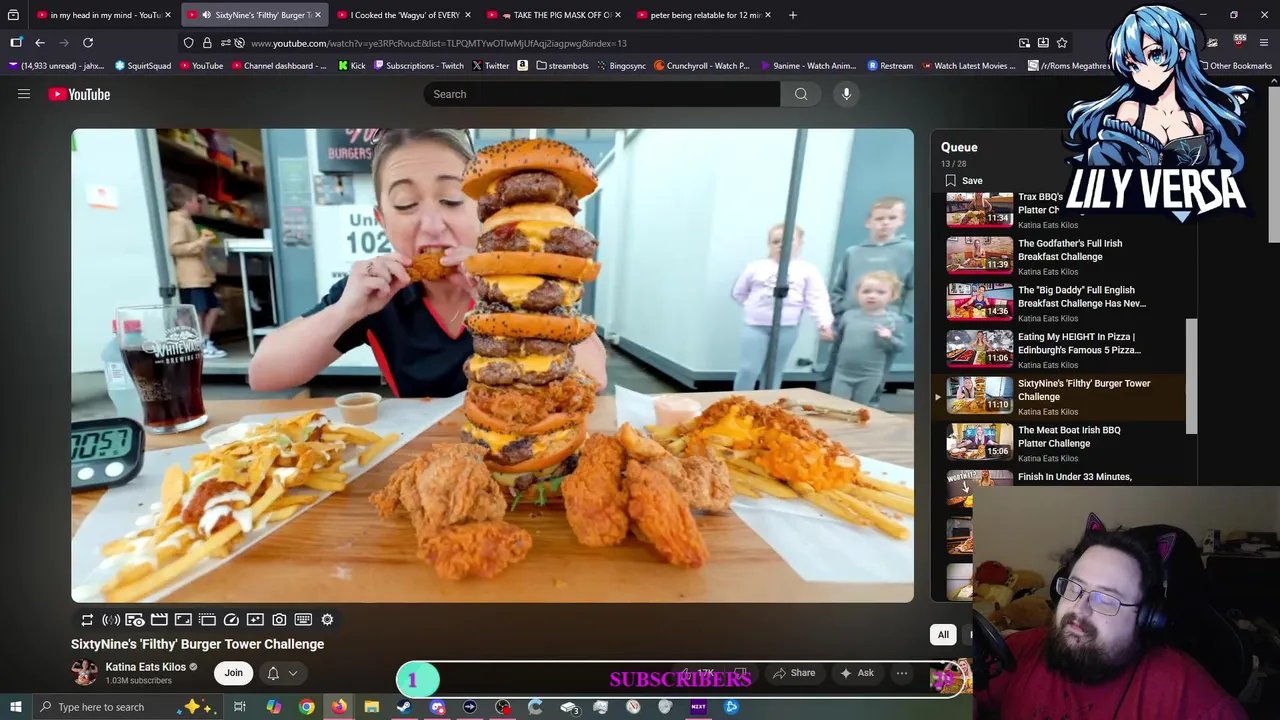Click the playback speed gauge icon
This screenshot has width=1280, height=720.
tap(231, 620)
